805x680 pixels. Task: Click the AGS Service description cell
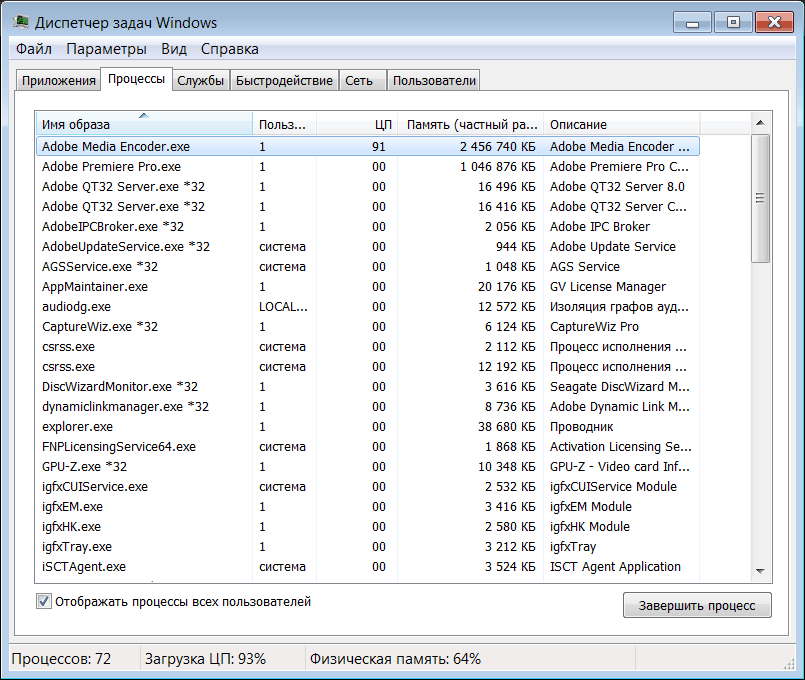585,266
